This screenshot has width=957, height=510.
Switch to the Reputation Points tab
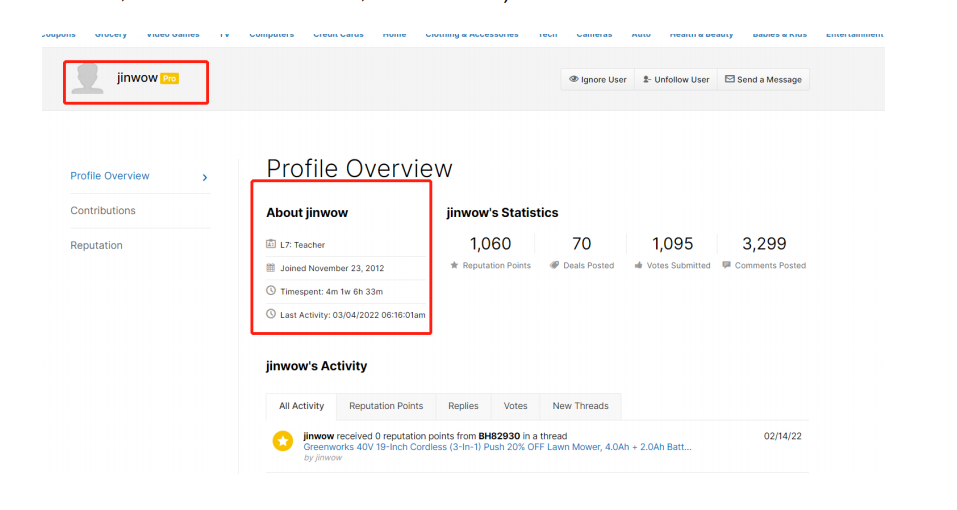point(386,406)
